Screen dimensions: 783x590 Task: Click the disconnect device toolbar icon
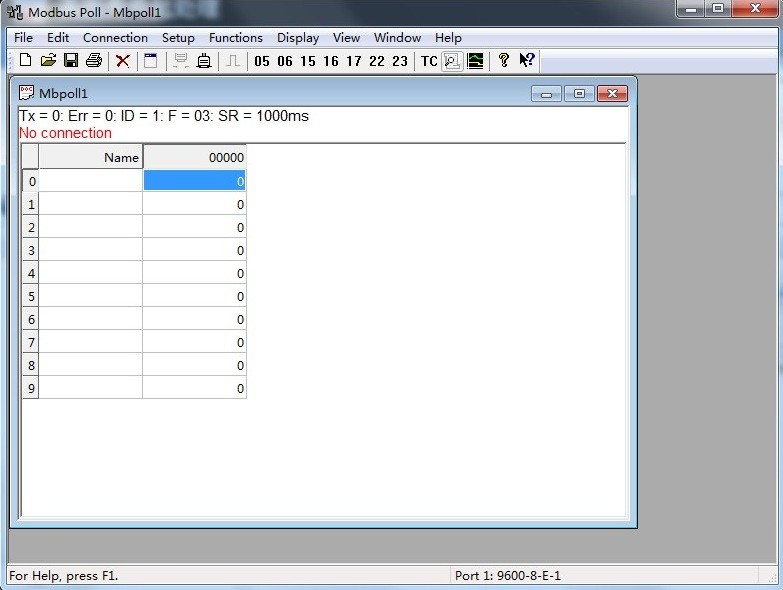[204, 61]
